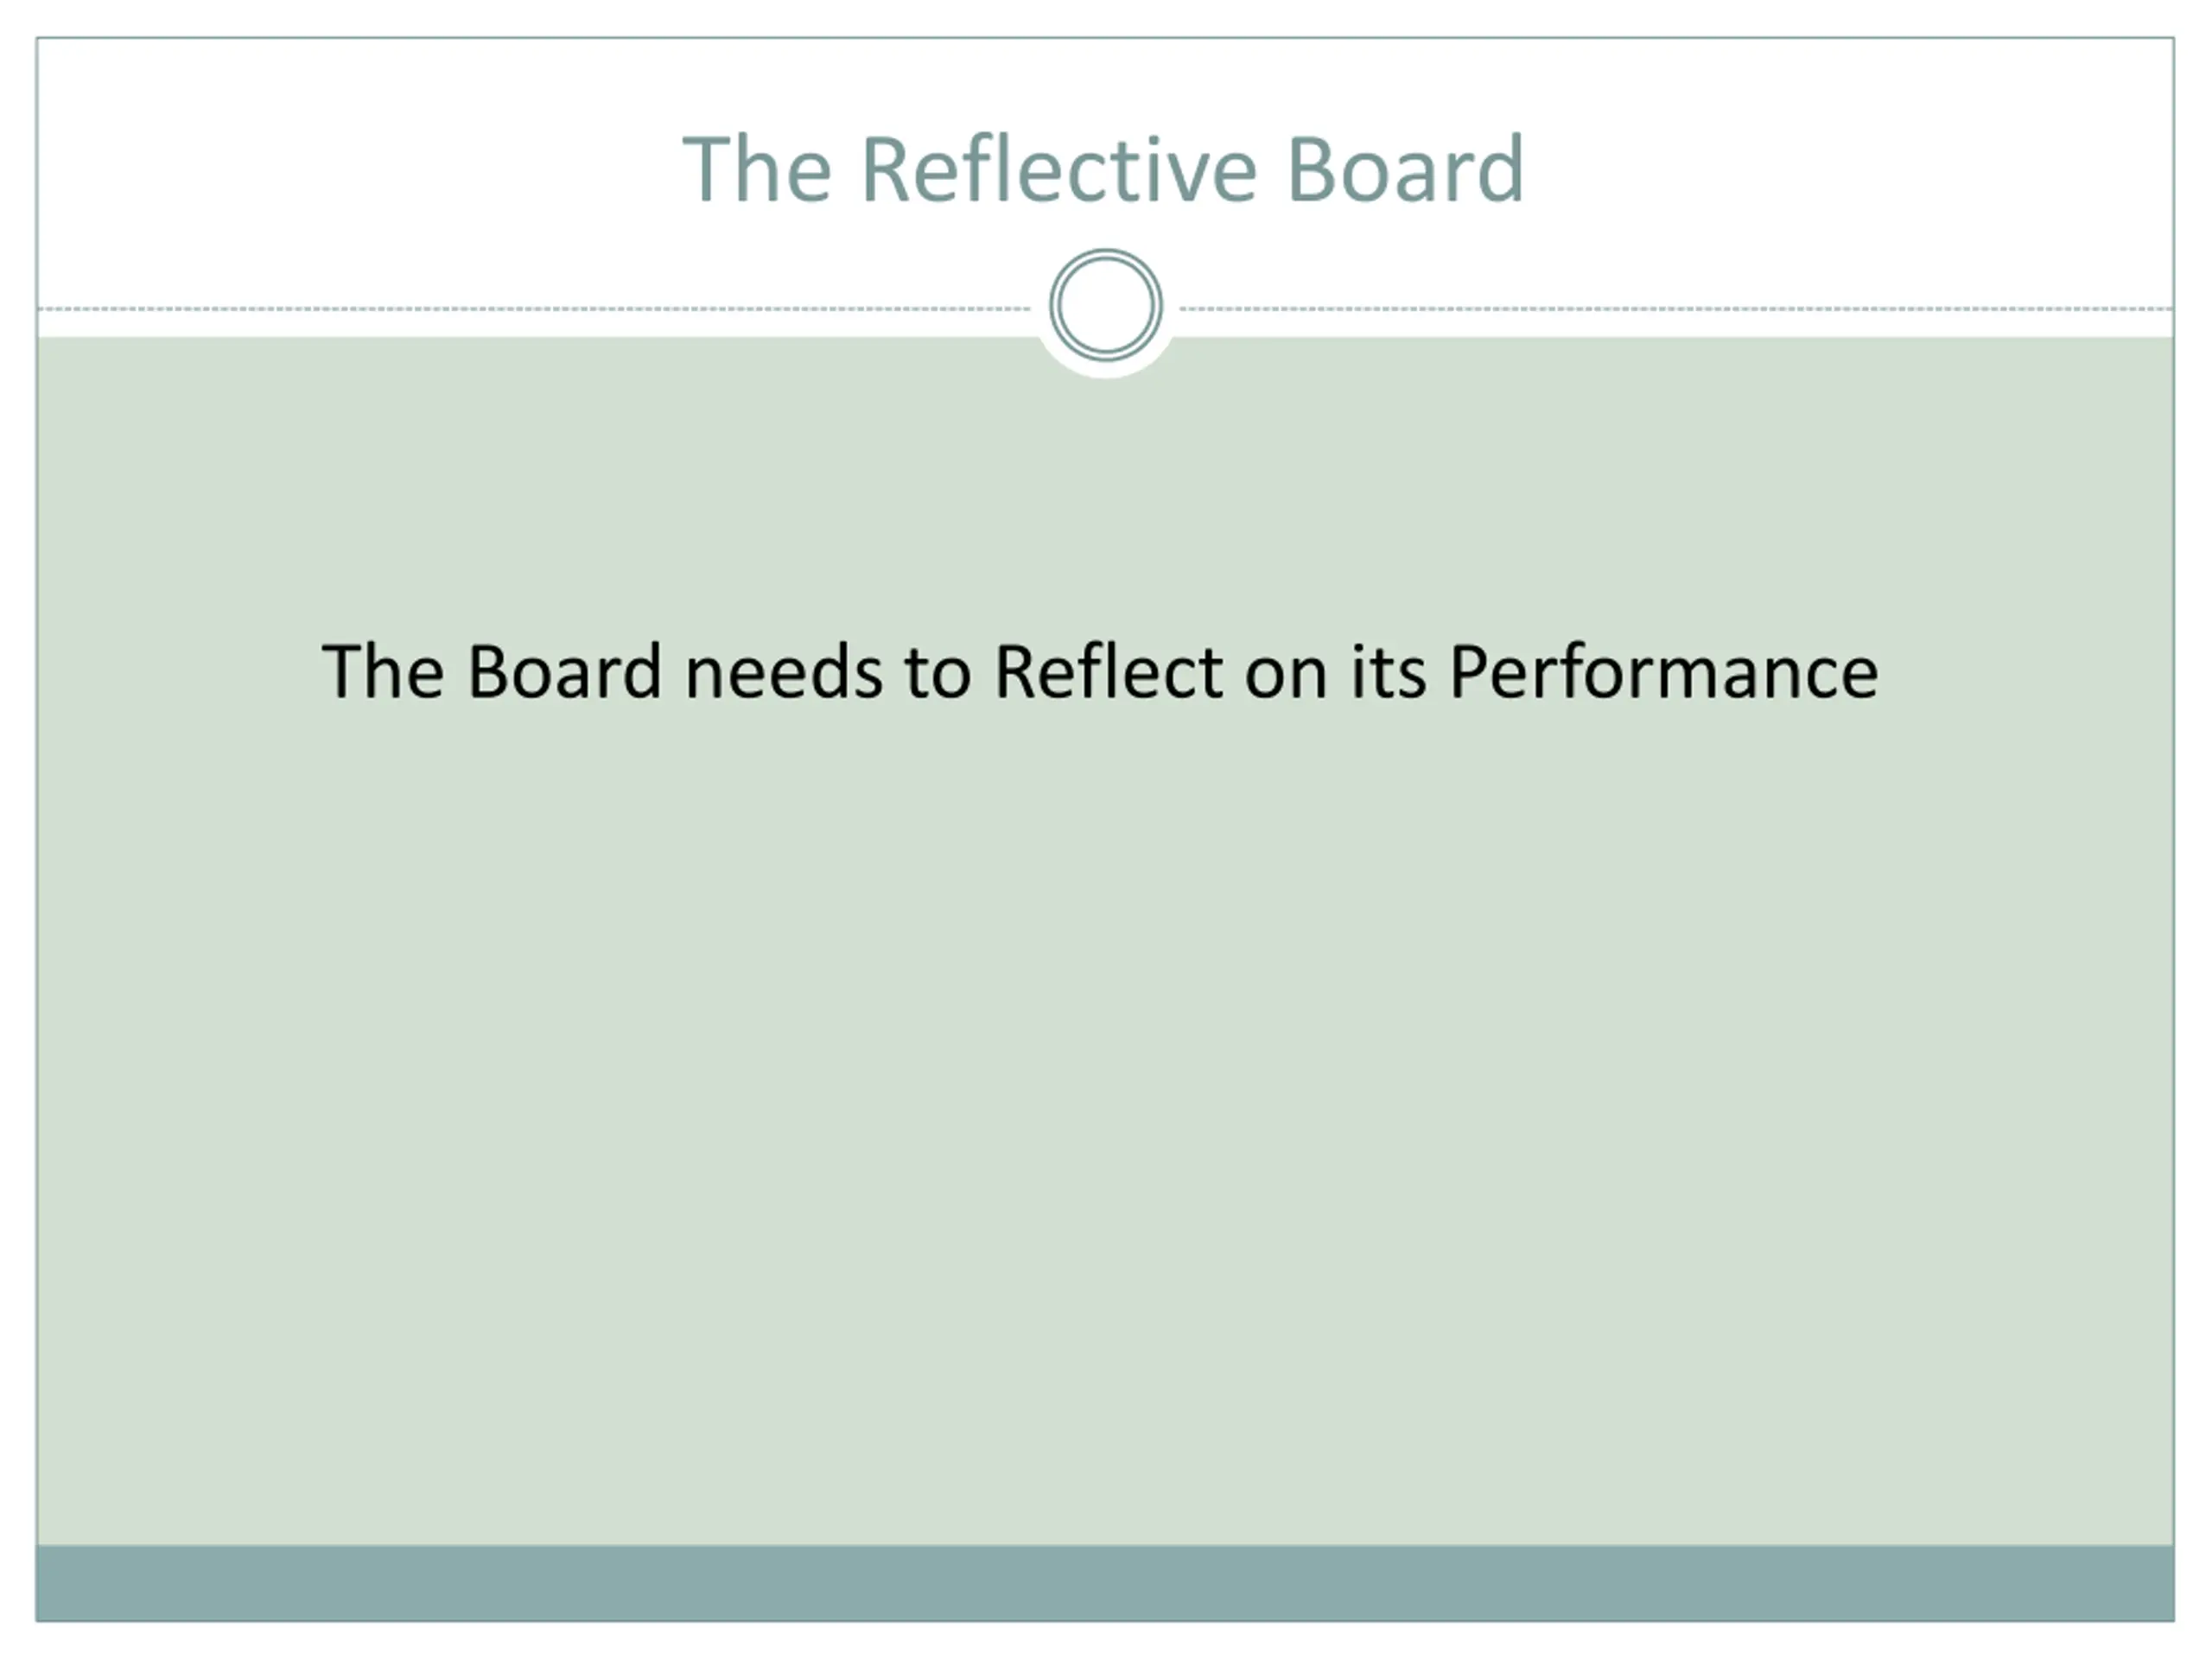Click the word 'to' in the body sentence
Screen dimensions: 2212x1659
point(938,674)
